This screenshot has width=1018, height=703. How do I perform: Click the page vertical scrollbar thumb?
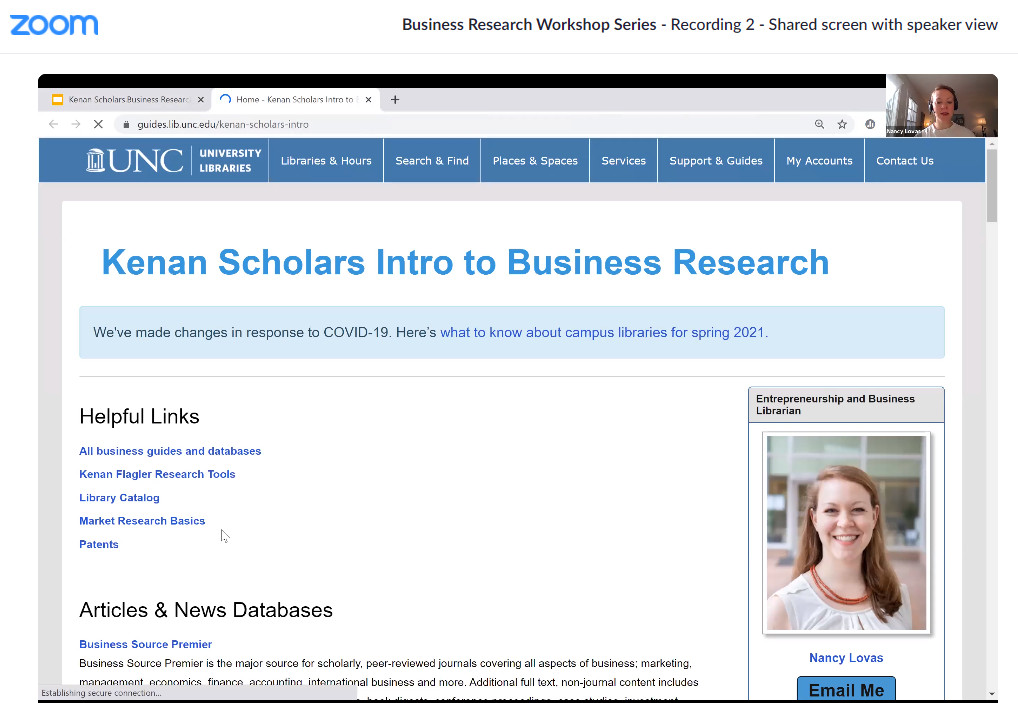[991, 186]
